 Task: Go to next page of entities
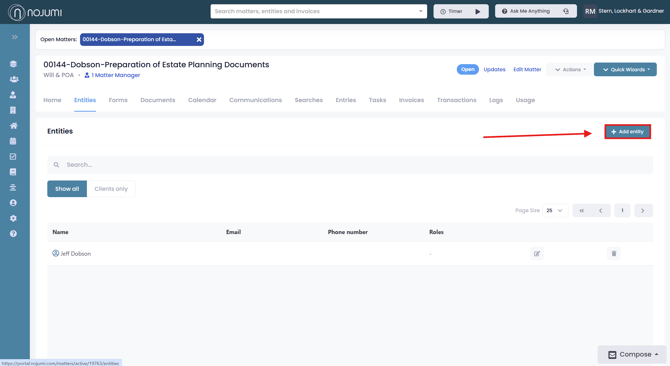[643, 211]
